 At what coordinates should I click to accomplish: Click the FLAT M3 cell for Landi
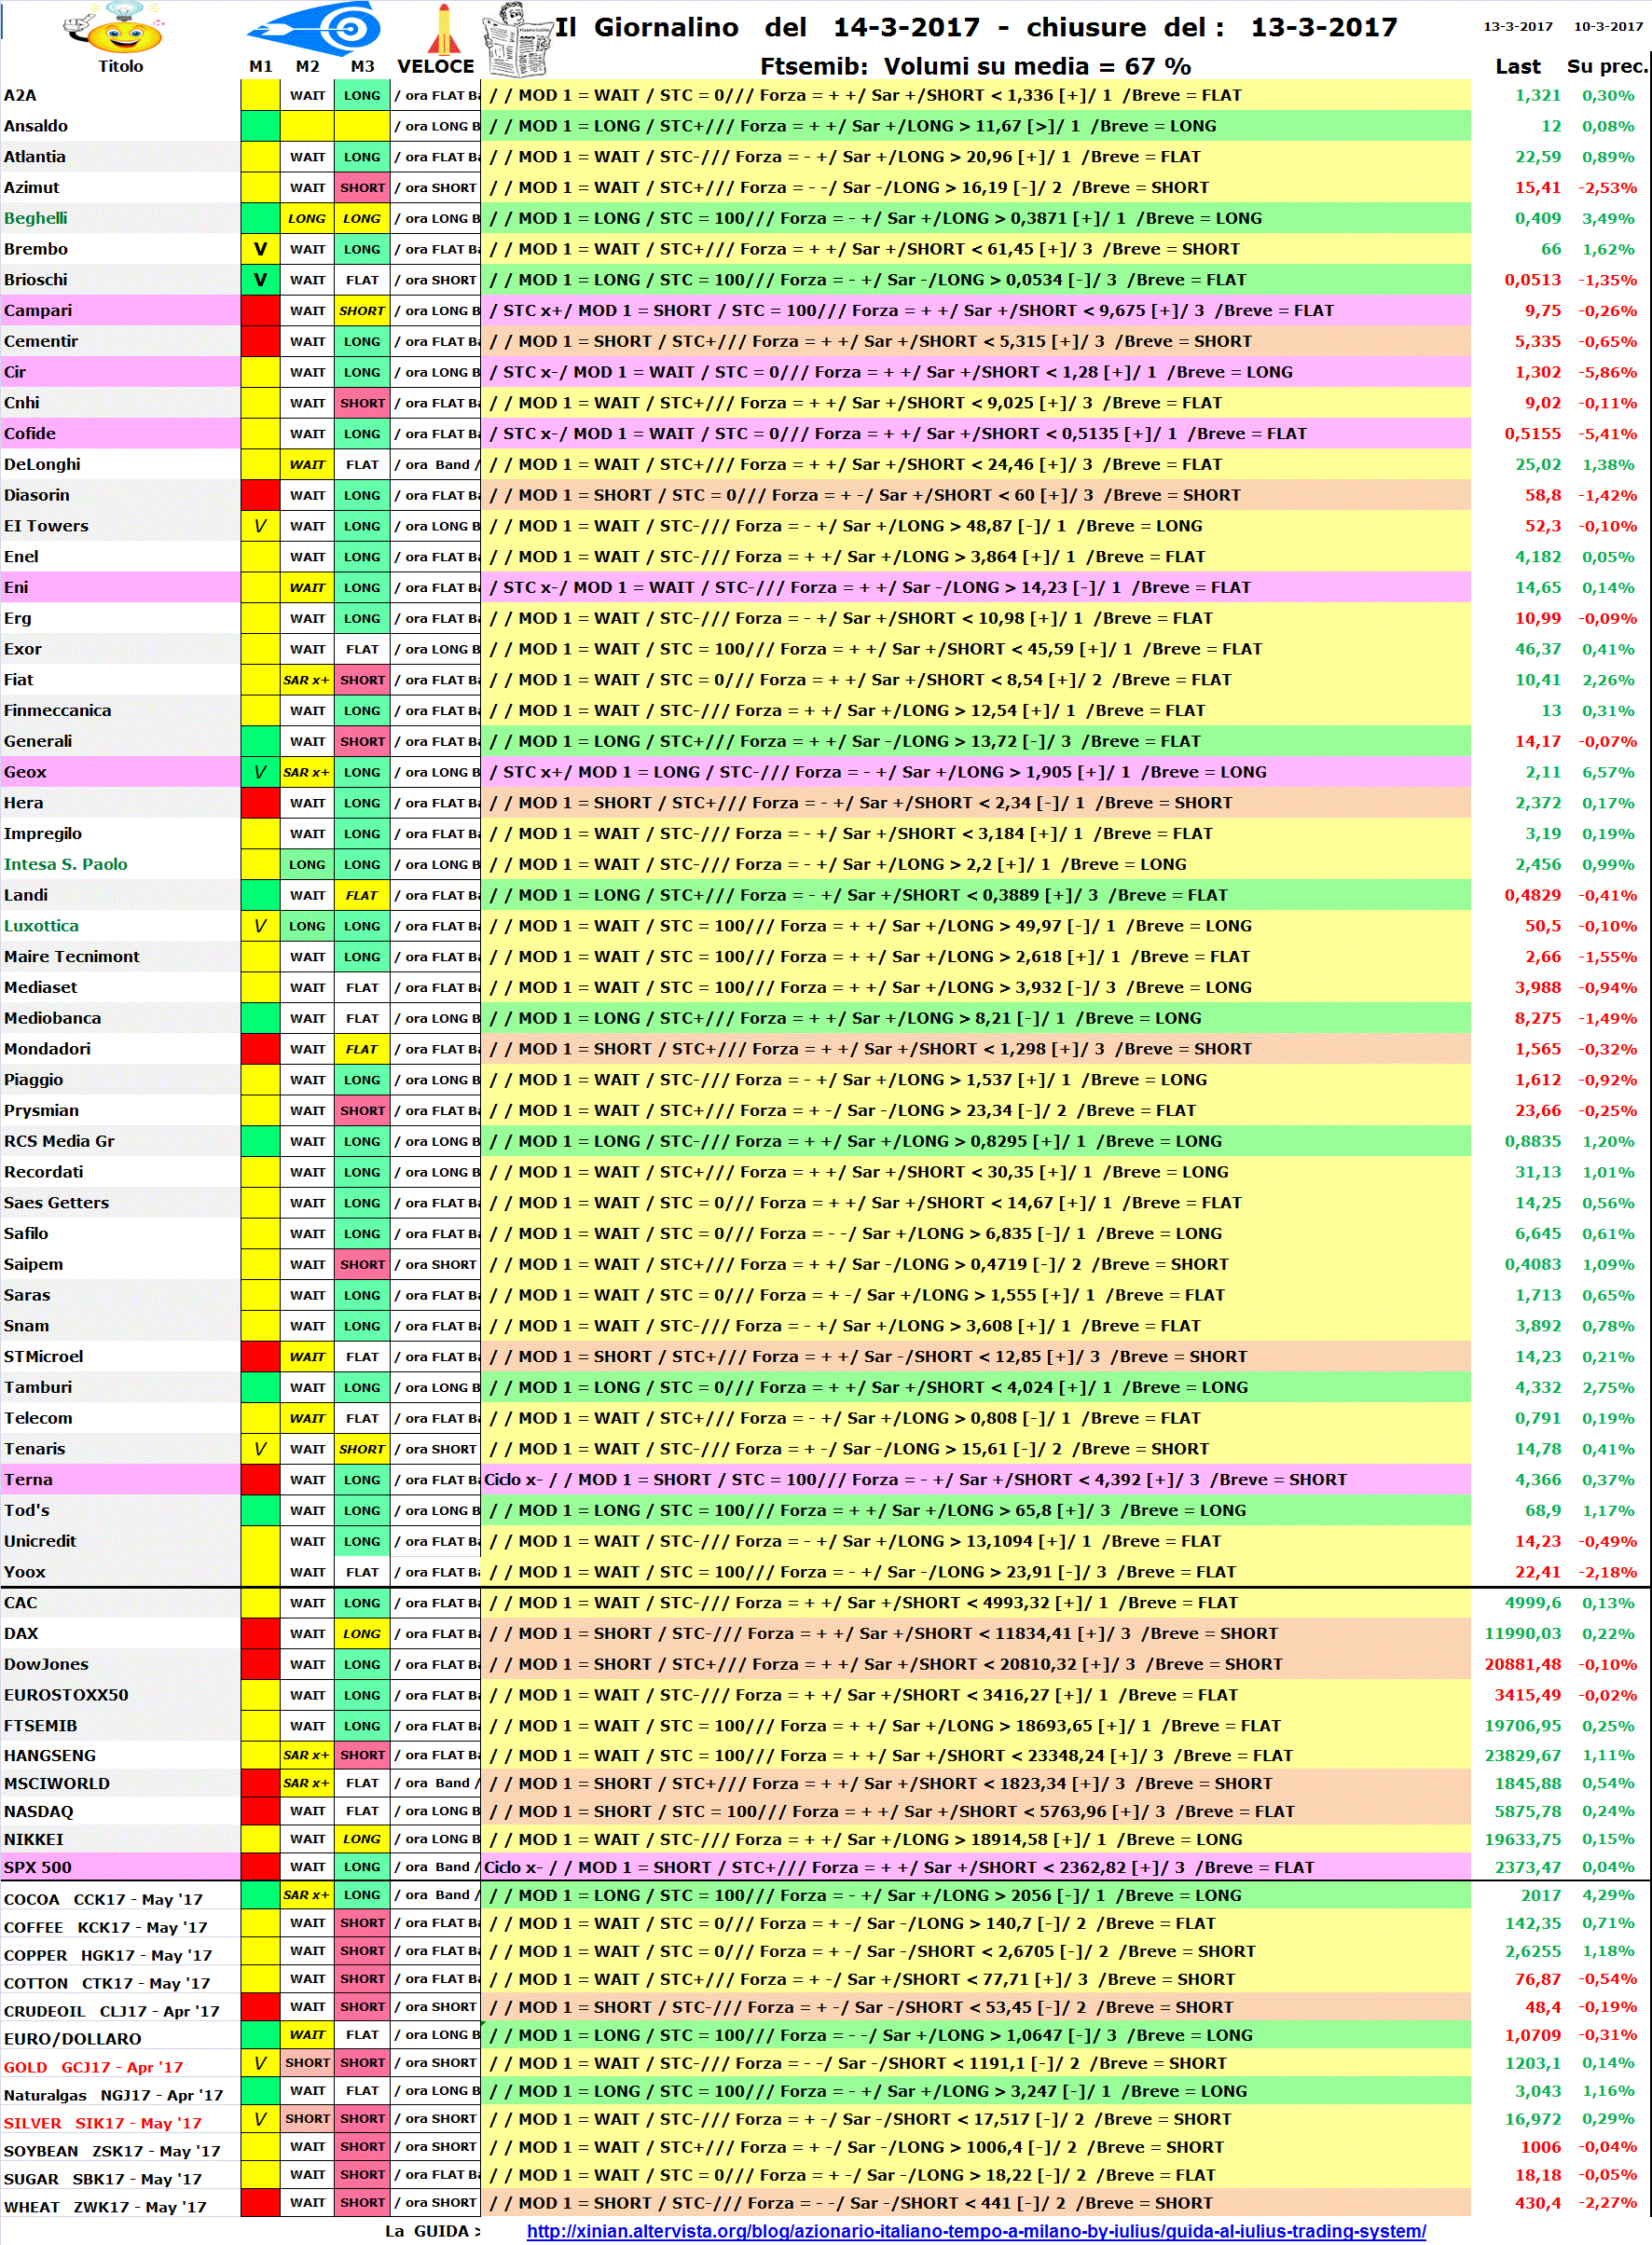pyautogui.click(x=362, y=895)
